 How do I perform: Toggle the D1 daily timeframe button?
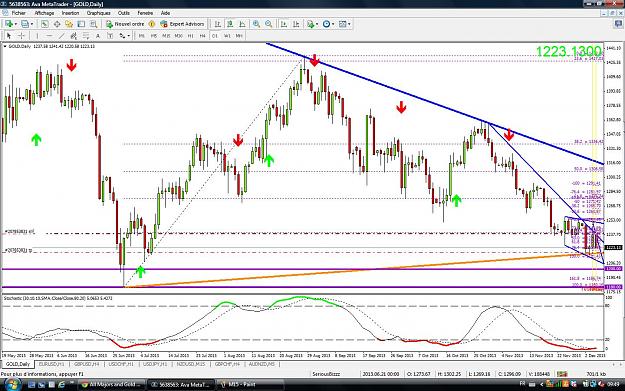[215, 36]
